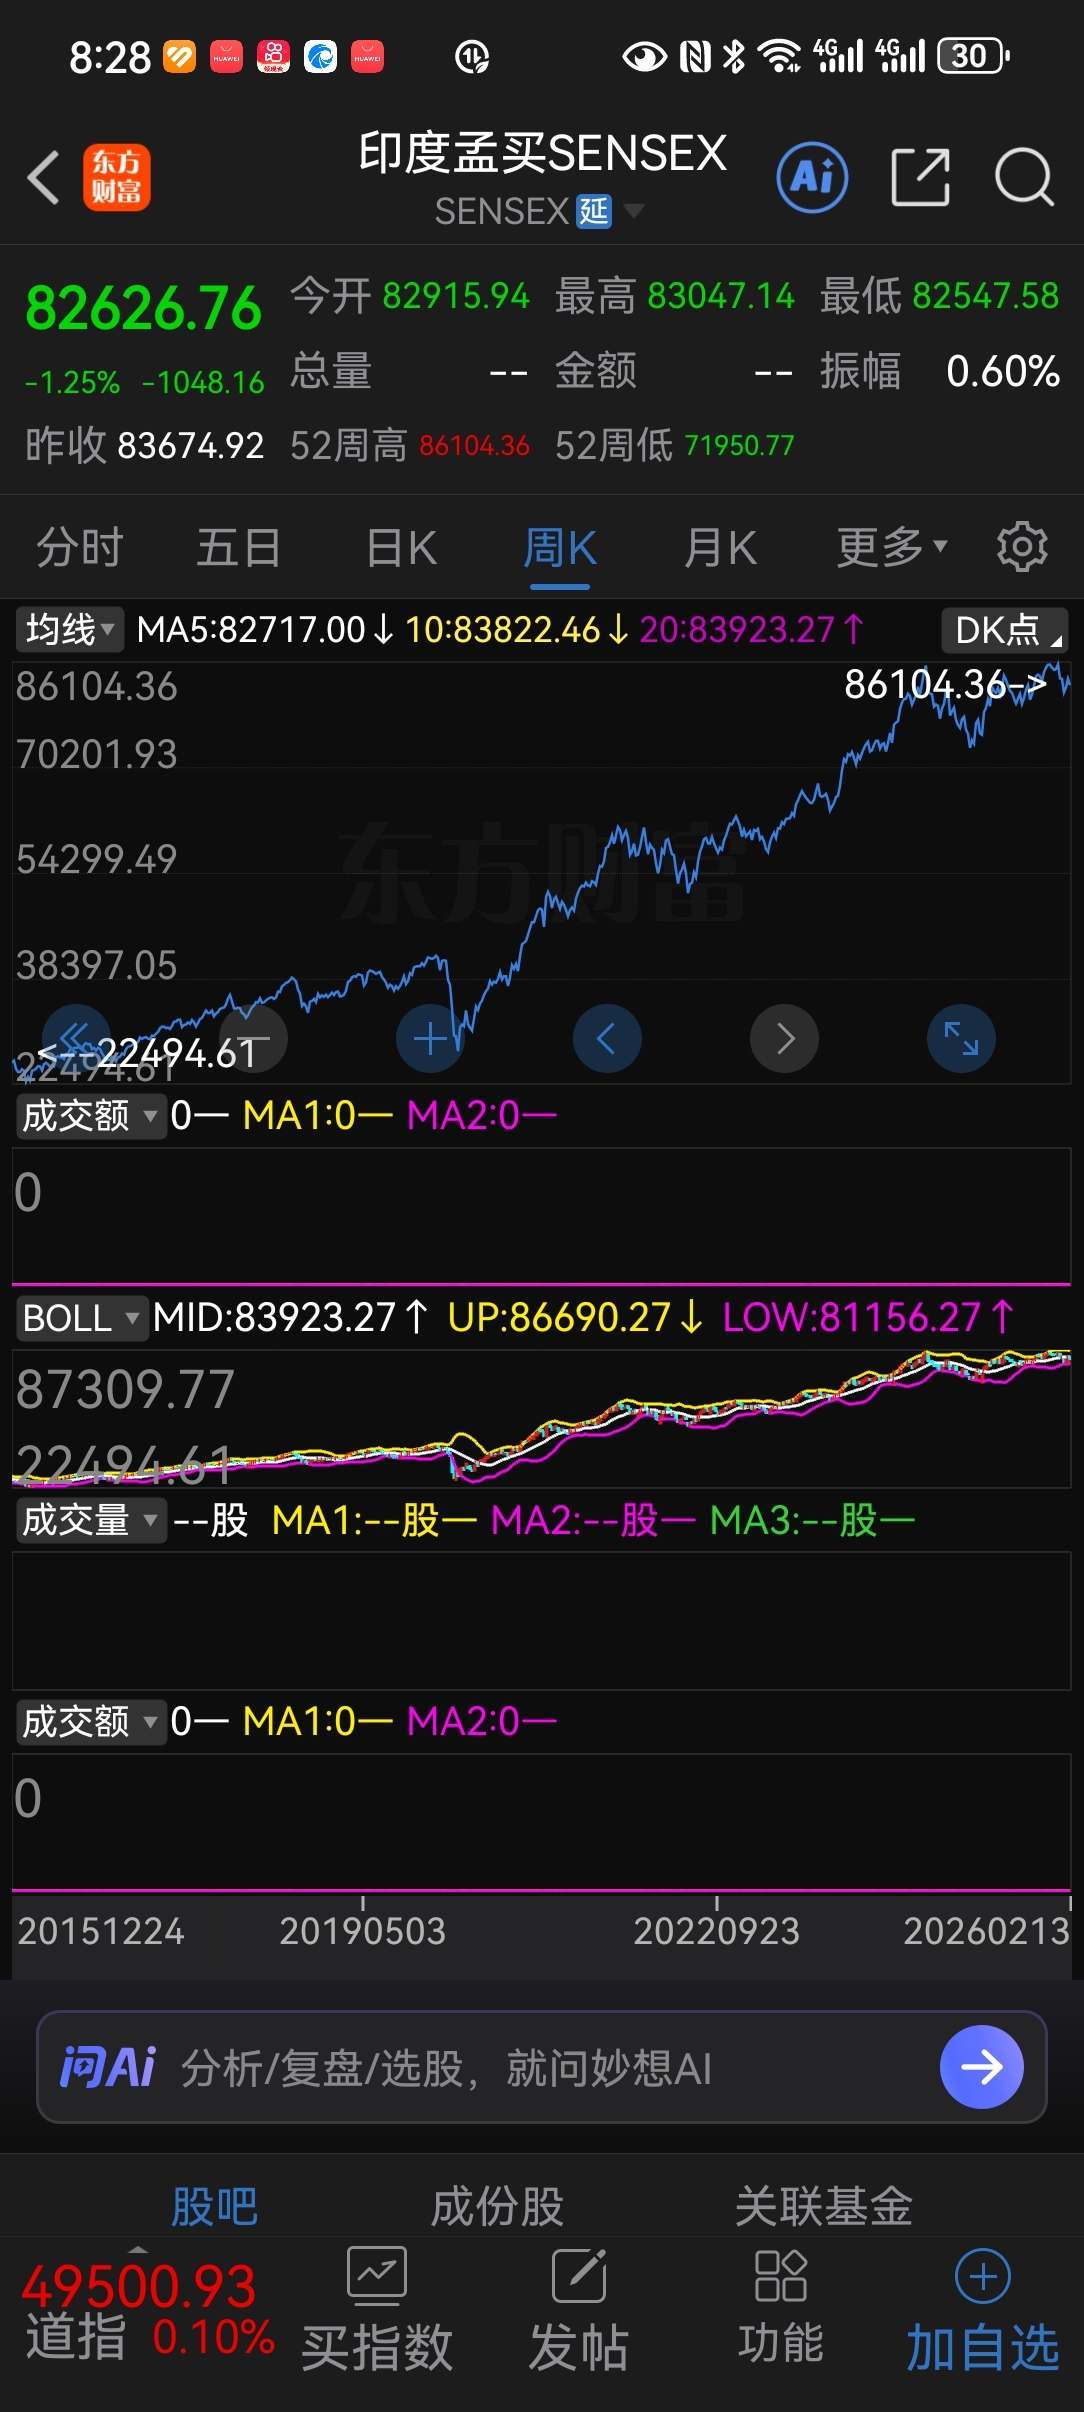Move chart right with arrow button
Image resolution: width=1084 pixels, height=2412 pixels.
tap(785, 1038)
